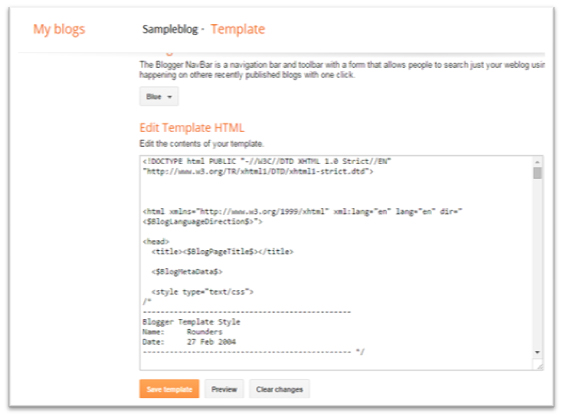Click the Save template button
The image size is (563, 418).
(169, 389)
